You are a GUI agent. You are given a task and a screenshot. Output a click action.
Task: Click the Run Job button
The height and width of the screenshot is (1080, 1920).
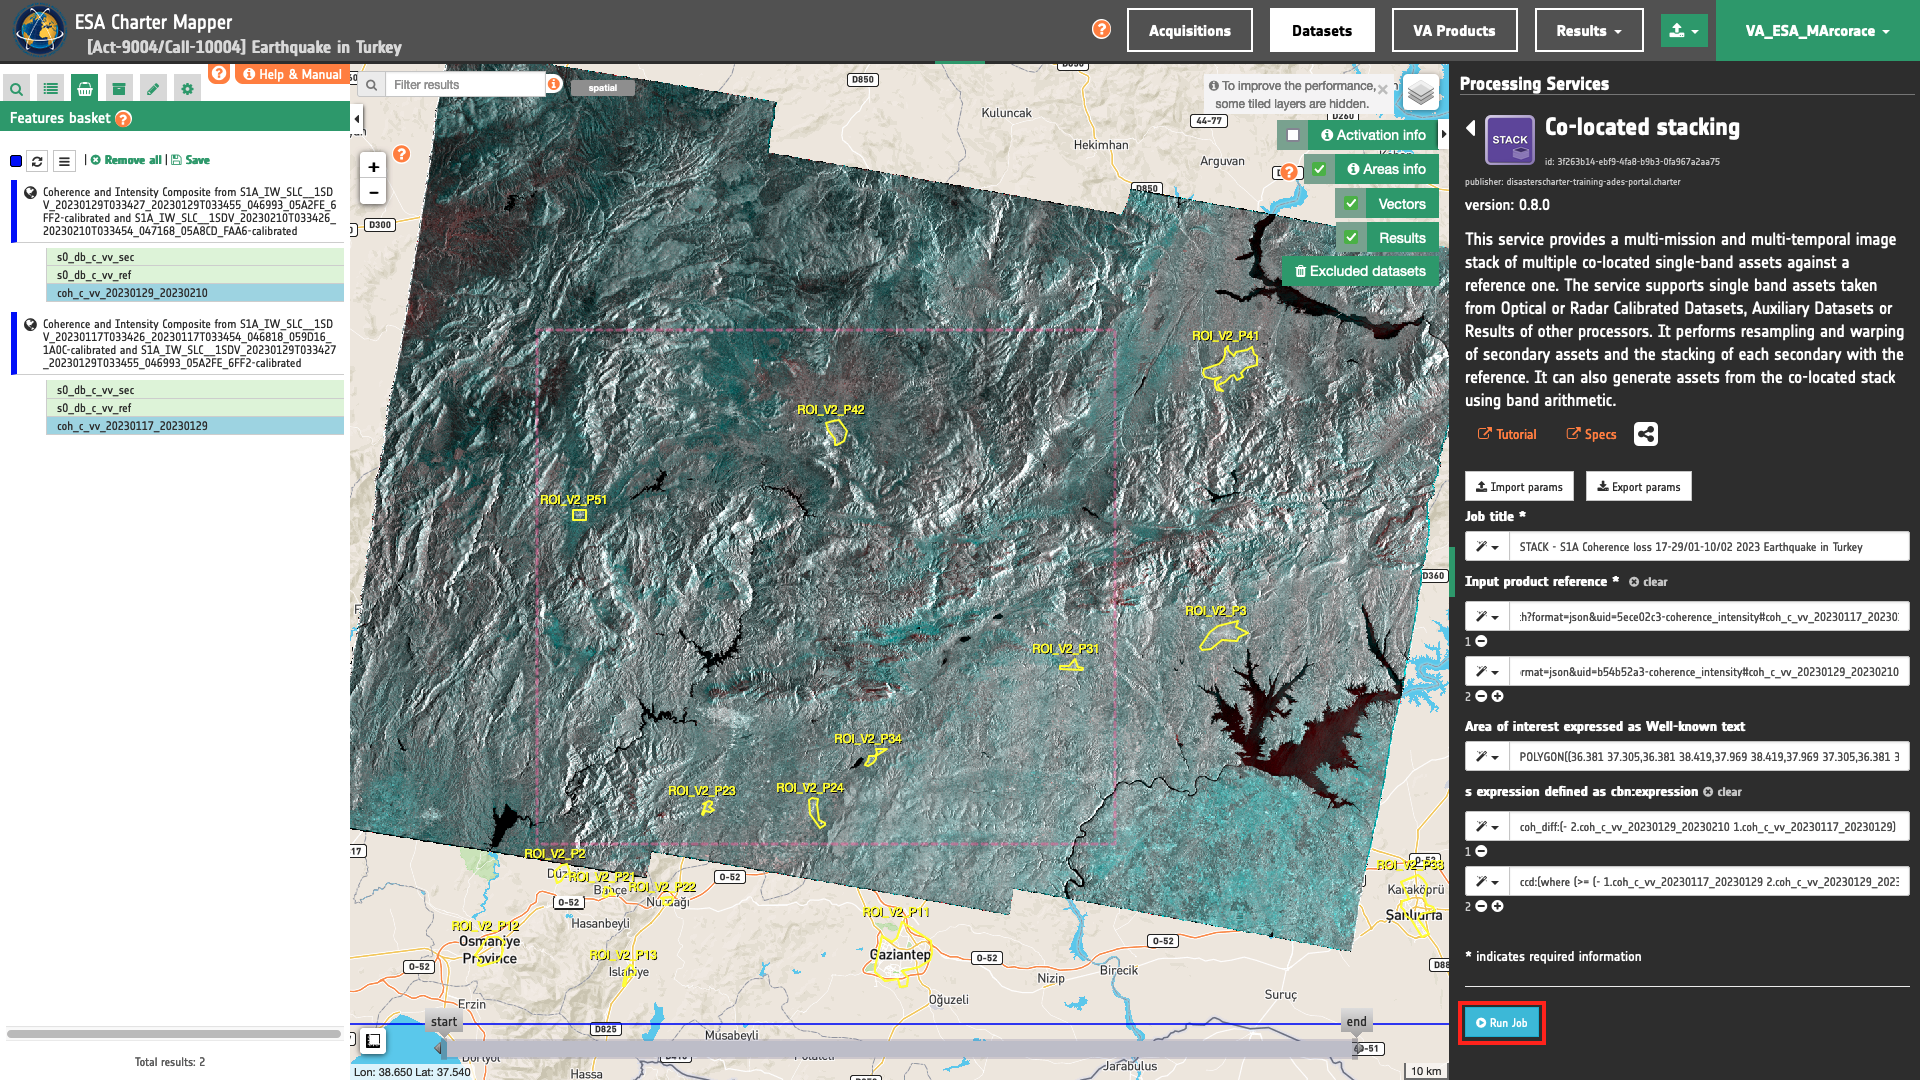pos(1501,1023)
